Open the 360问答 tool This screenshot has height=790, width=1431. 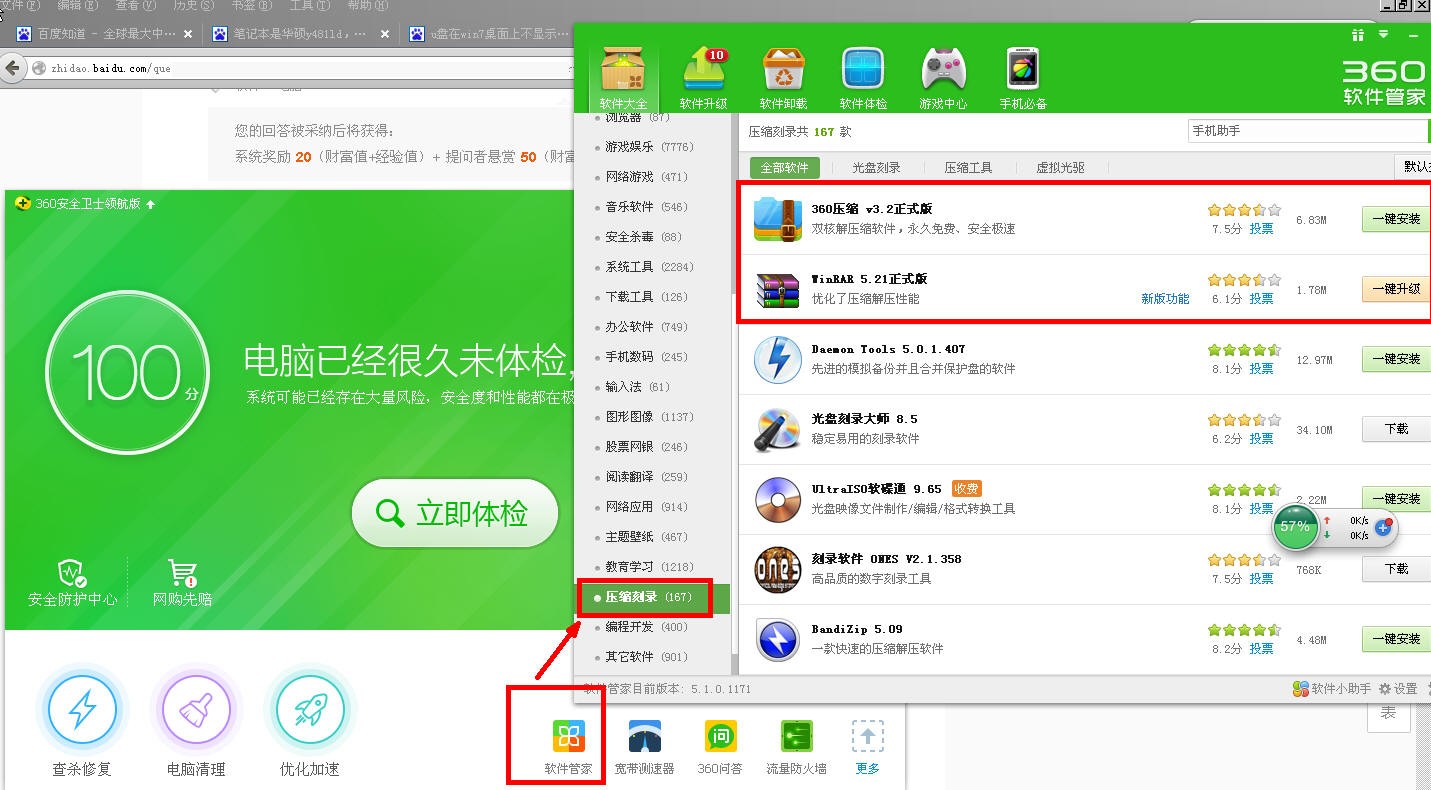tap(720, 747)
